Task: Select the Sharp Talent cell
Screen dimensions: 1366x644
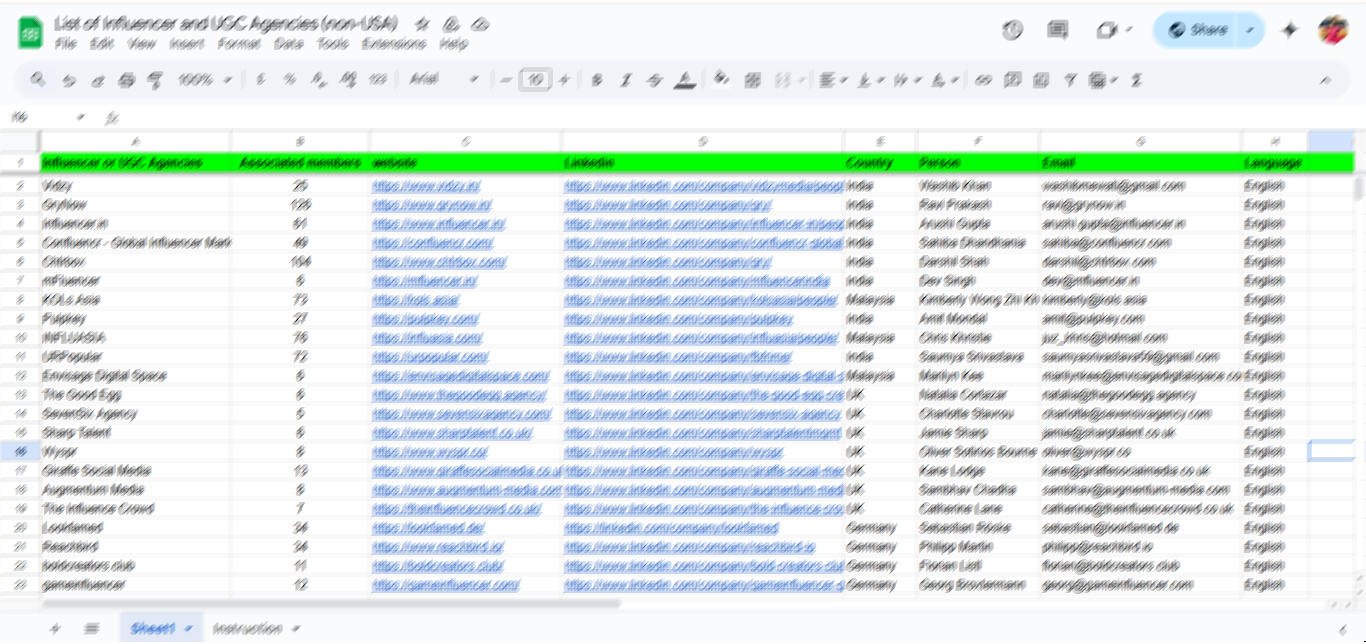Action: point(135,433)
